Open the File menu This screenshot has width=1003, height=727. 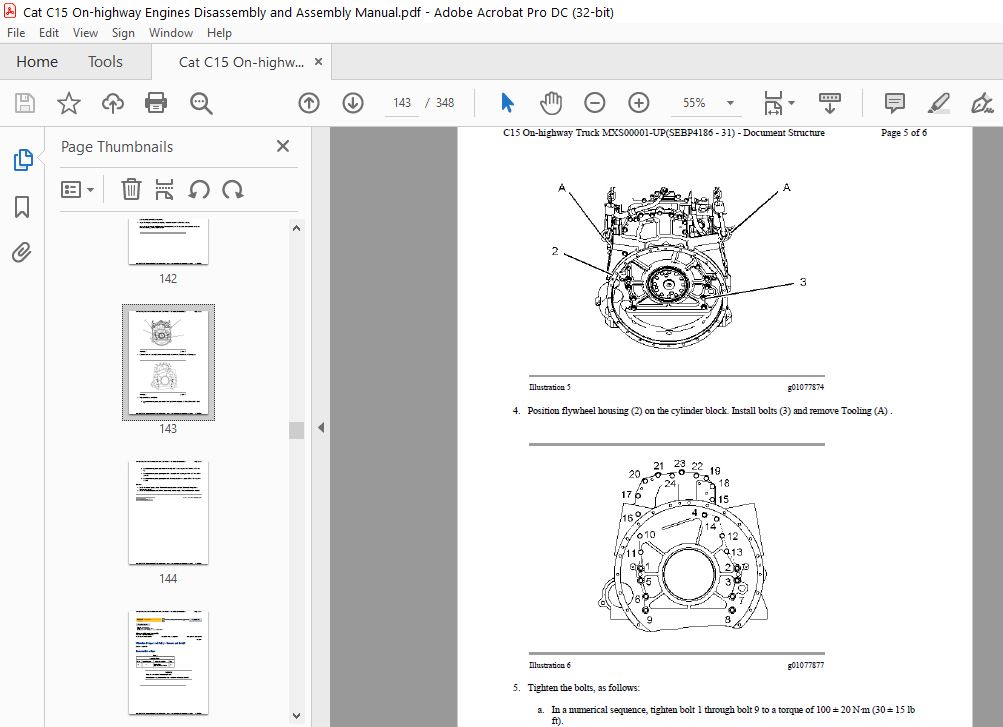16,33
